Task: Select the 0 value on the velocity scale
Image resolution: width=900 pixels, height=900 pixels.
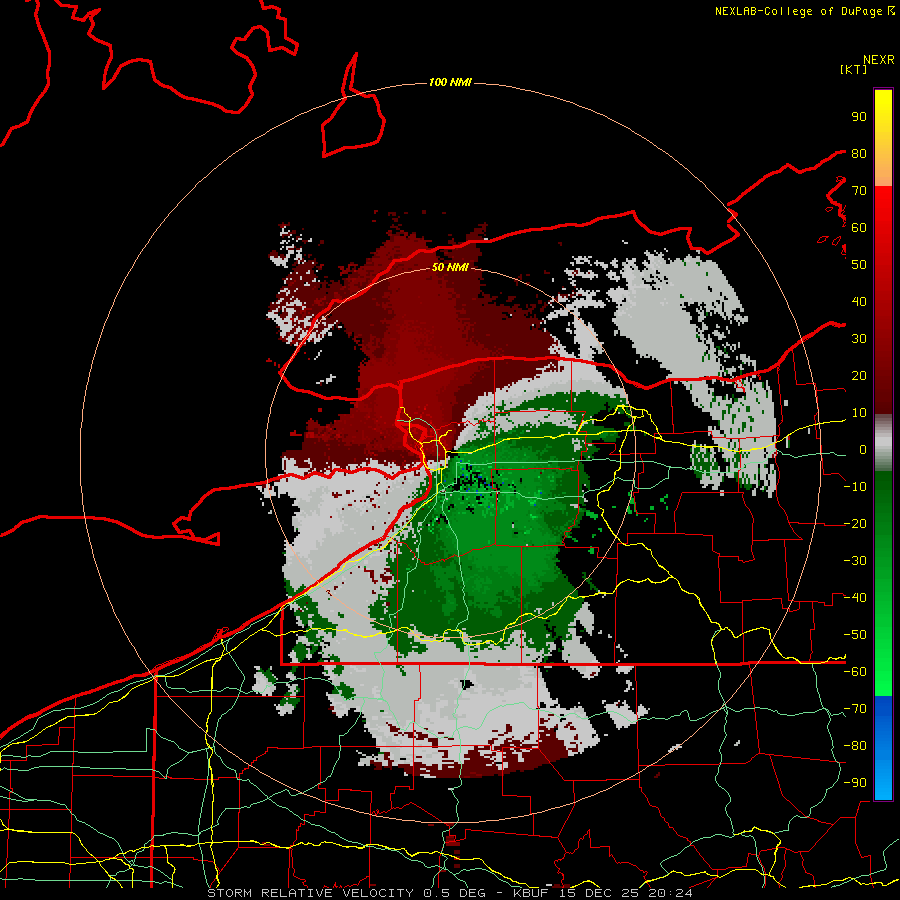Action: point(862,449)
